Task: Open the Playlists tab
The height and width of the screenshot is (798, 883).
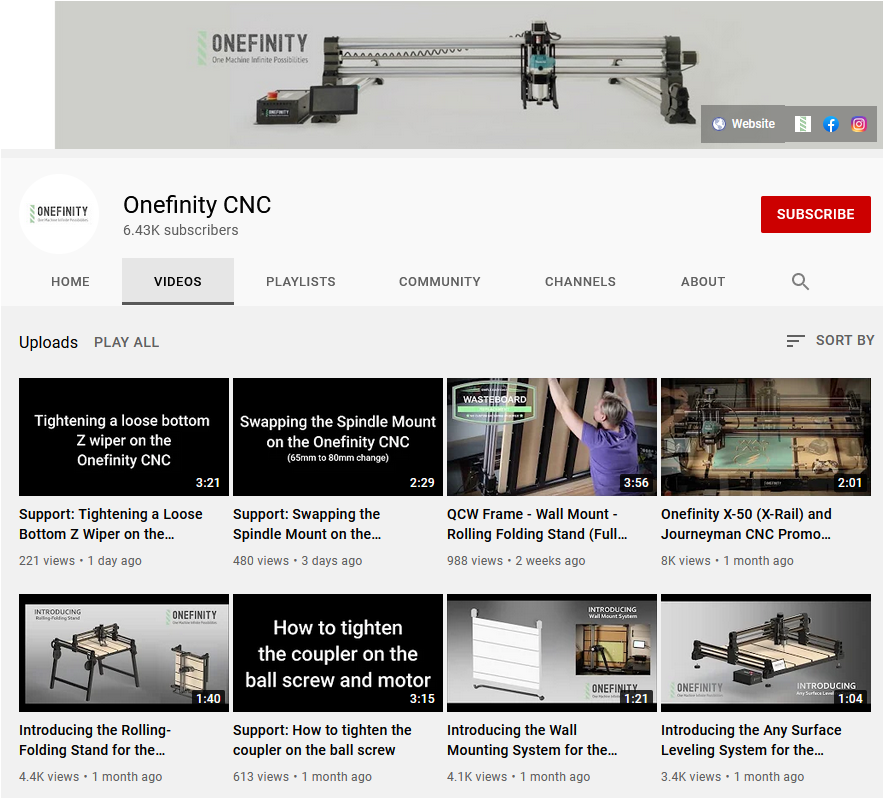Action: pyautogui.click(x=301, y=282)
